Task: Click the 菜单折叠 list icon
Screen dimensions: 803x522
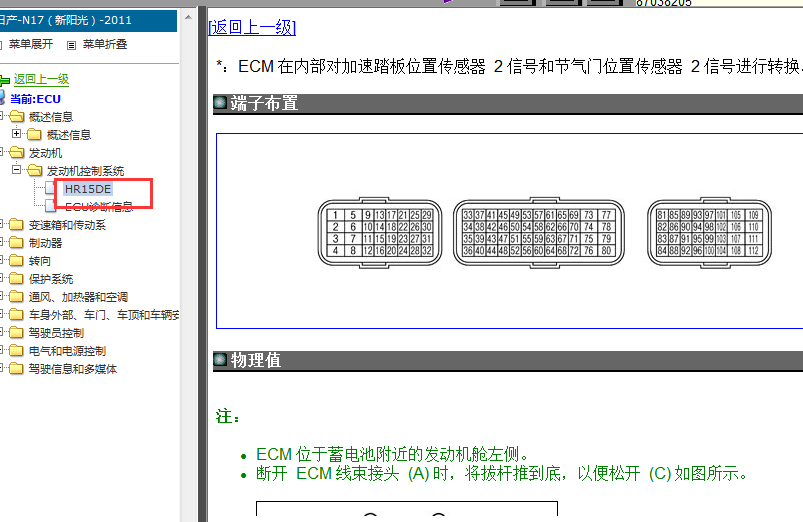Action: 71,45
